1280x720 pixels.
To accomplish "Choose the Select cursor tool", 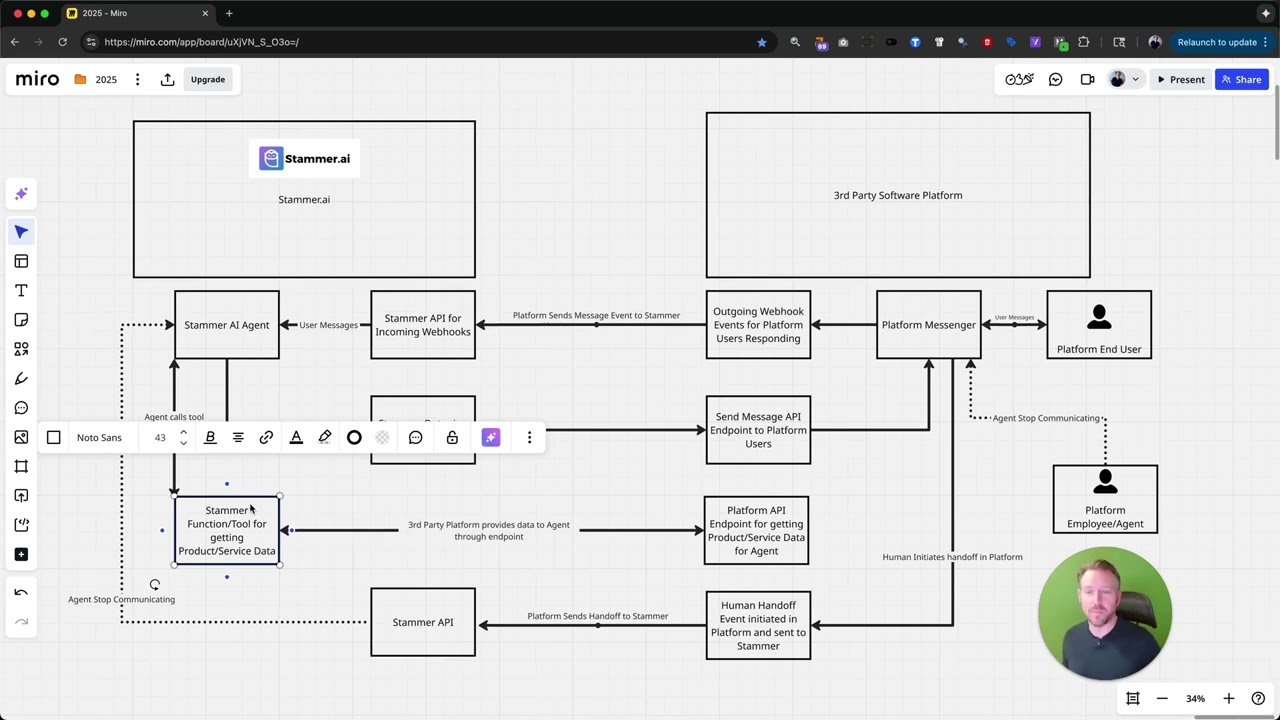I will pyautogui.click(x=21, y=232).
